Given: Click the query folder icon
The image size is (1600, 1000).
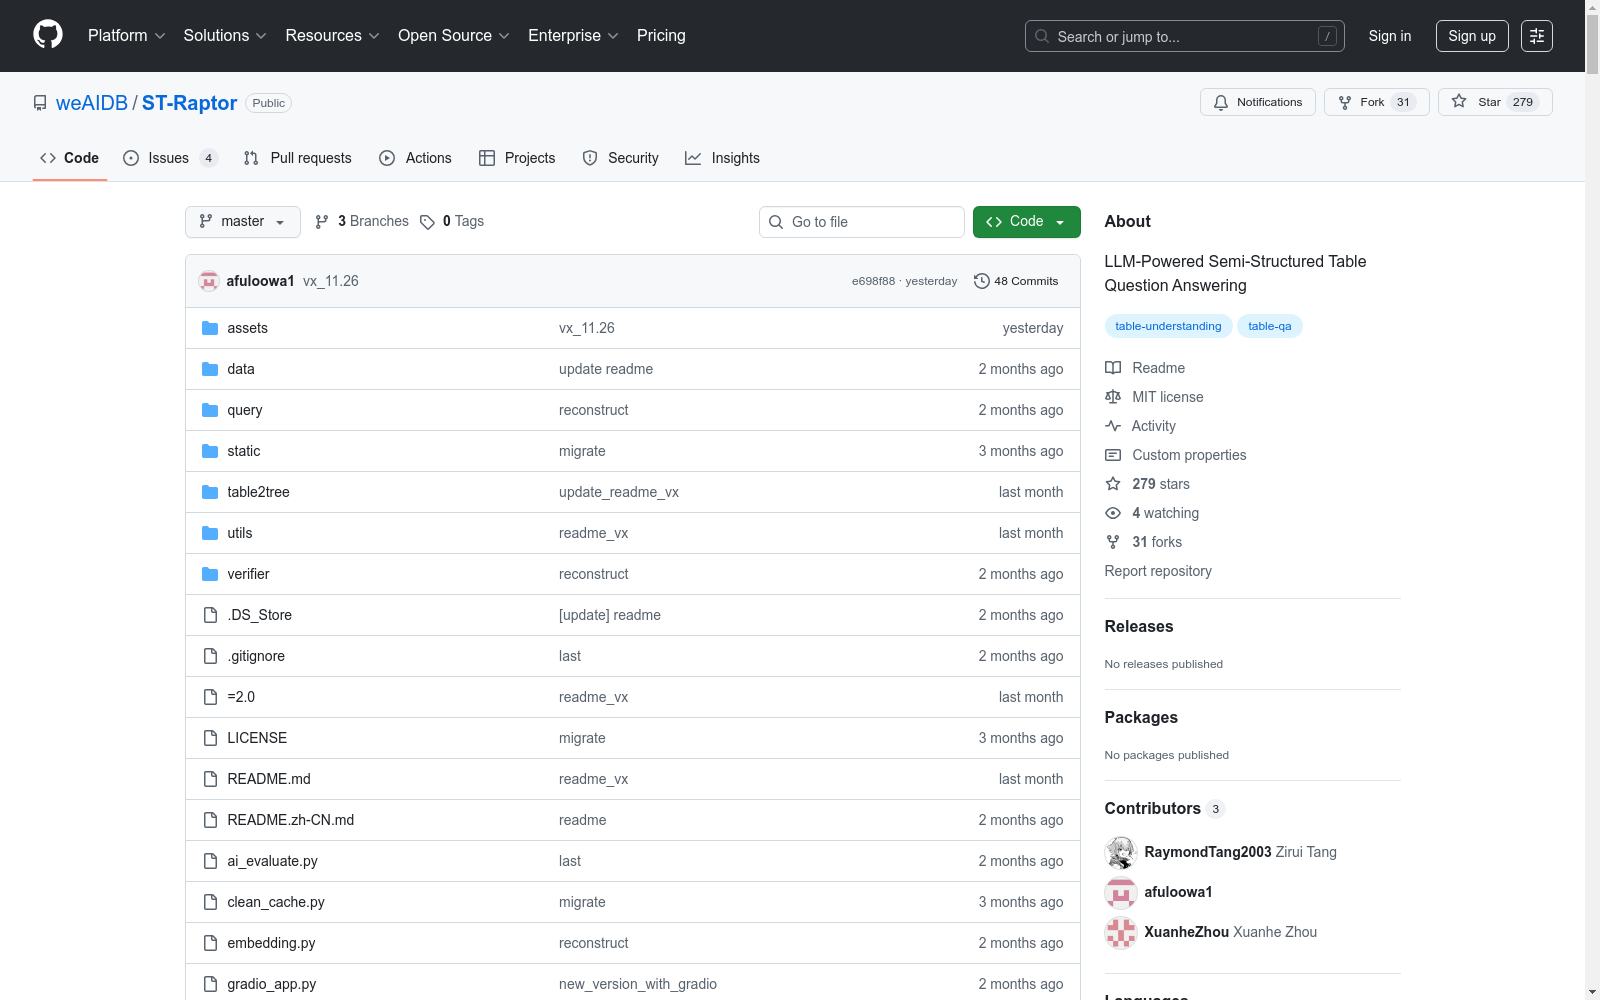Looking at the screenshot, I should click(210, 410).
